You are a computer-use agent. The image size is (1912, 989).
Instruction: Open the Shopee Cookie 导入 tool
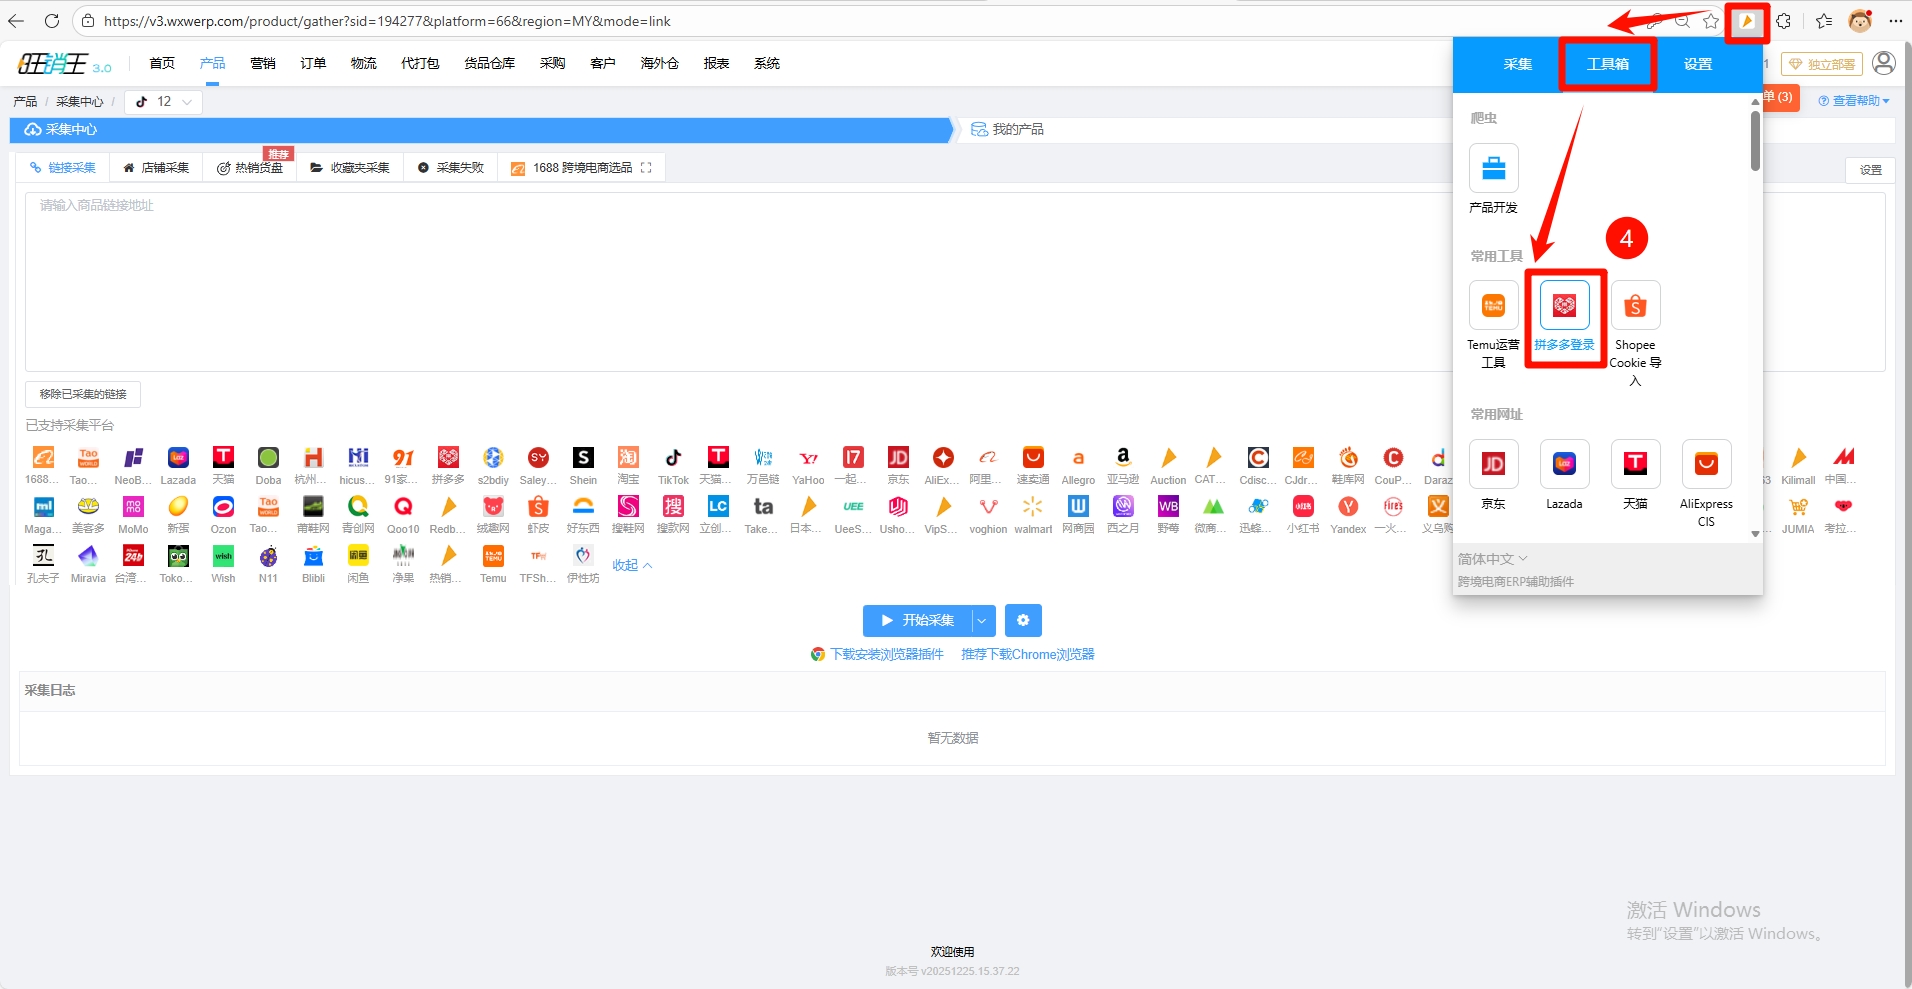1635,306
